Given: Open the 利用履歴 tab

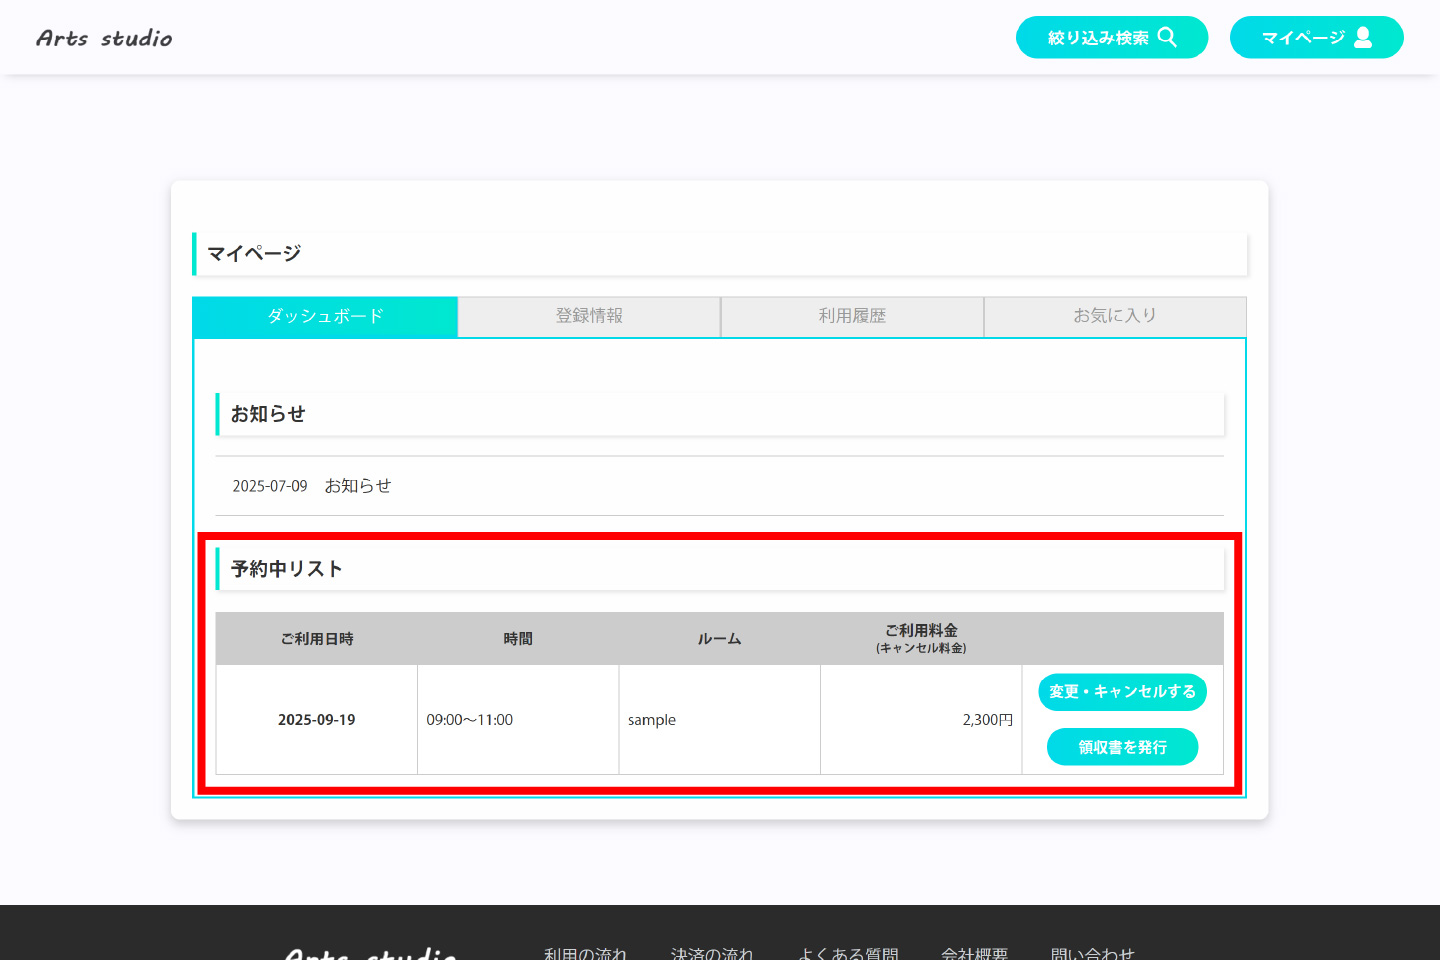Looking at the screenshot, I should pos(852,316).
